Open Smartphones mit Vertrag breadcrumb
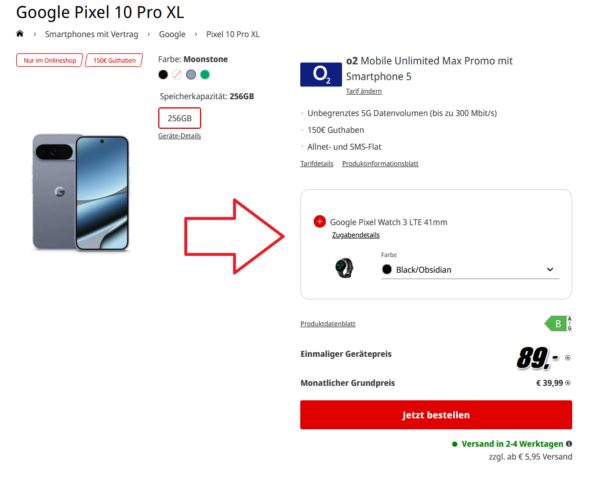This screenshot has height=481, width=600. point(91,34)
